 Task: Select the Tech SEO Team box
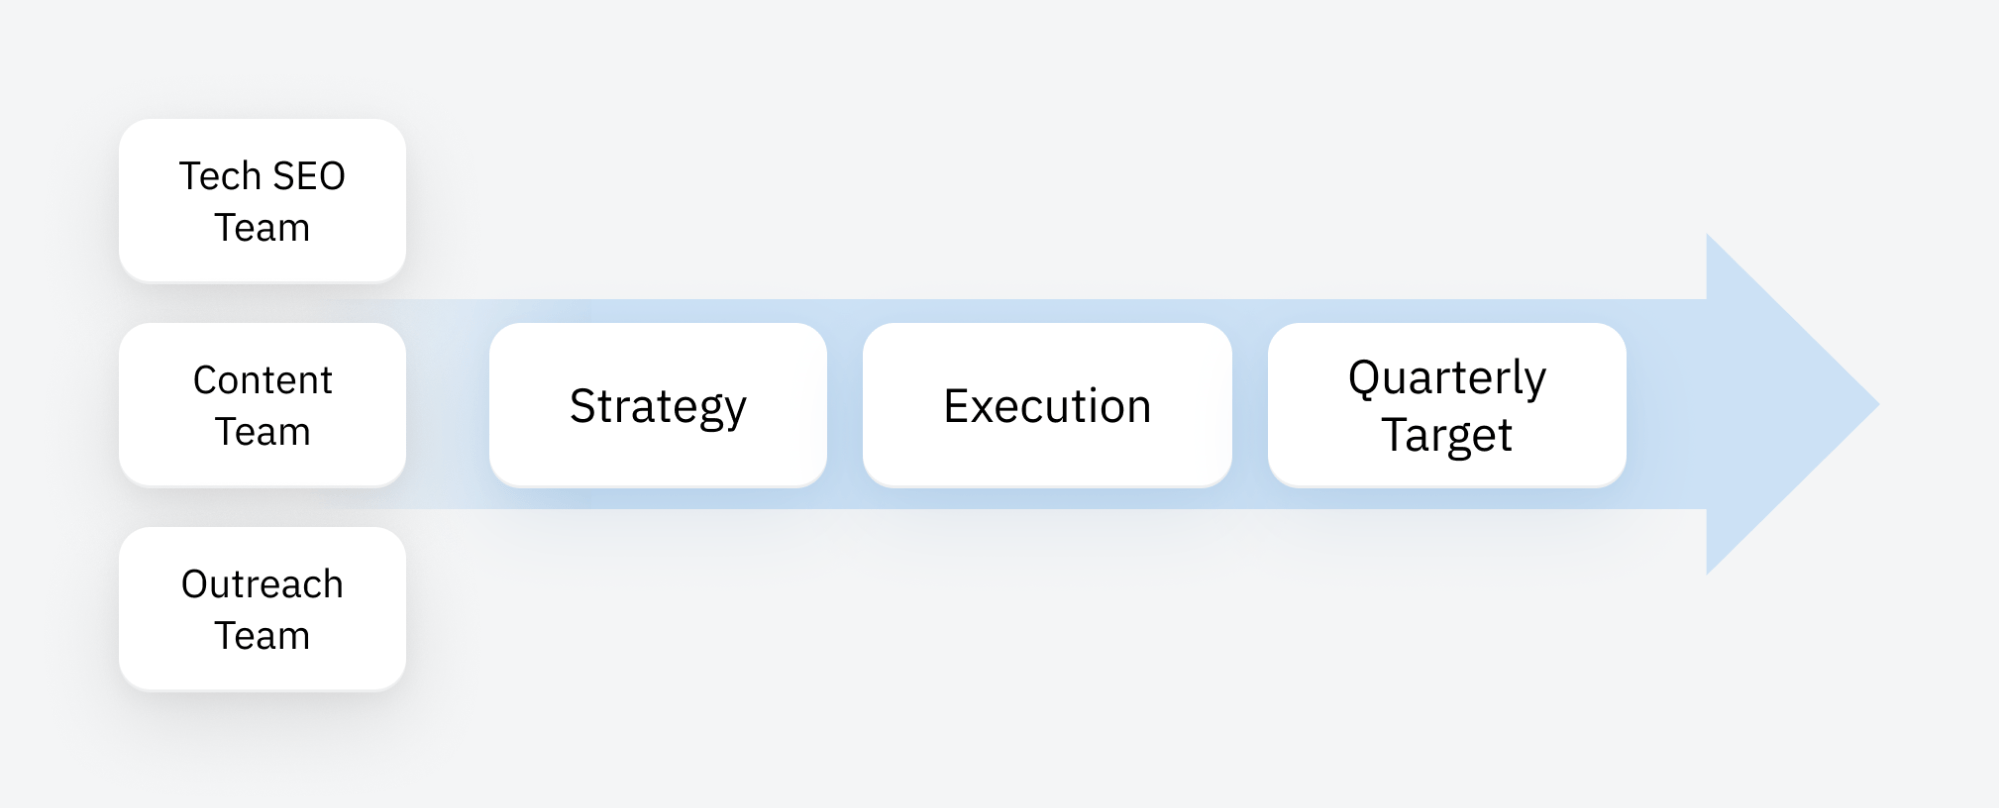262,201
